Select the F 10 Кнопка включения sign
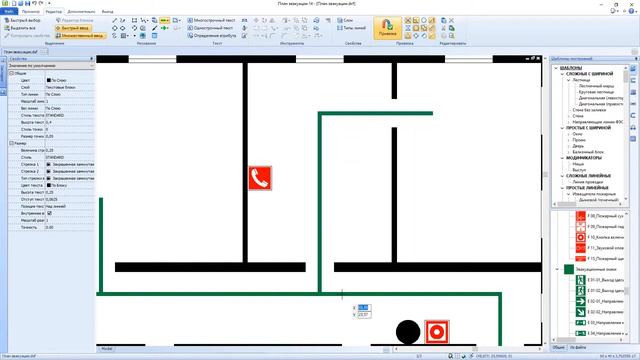This screenshot has height=360, width=640. pyautogui.click(x=600, y=237)
